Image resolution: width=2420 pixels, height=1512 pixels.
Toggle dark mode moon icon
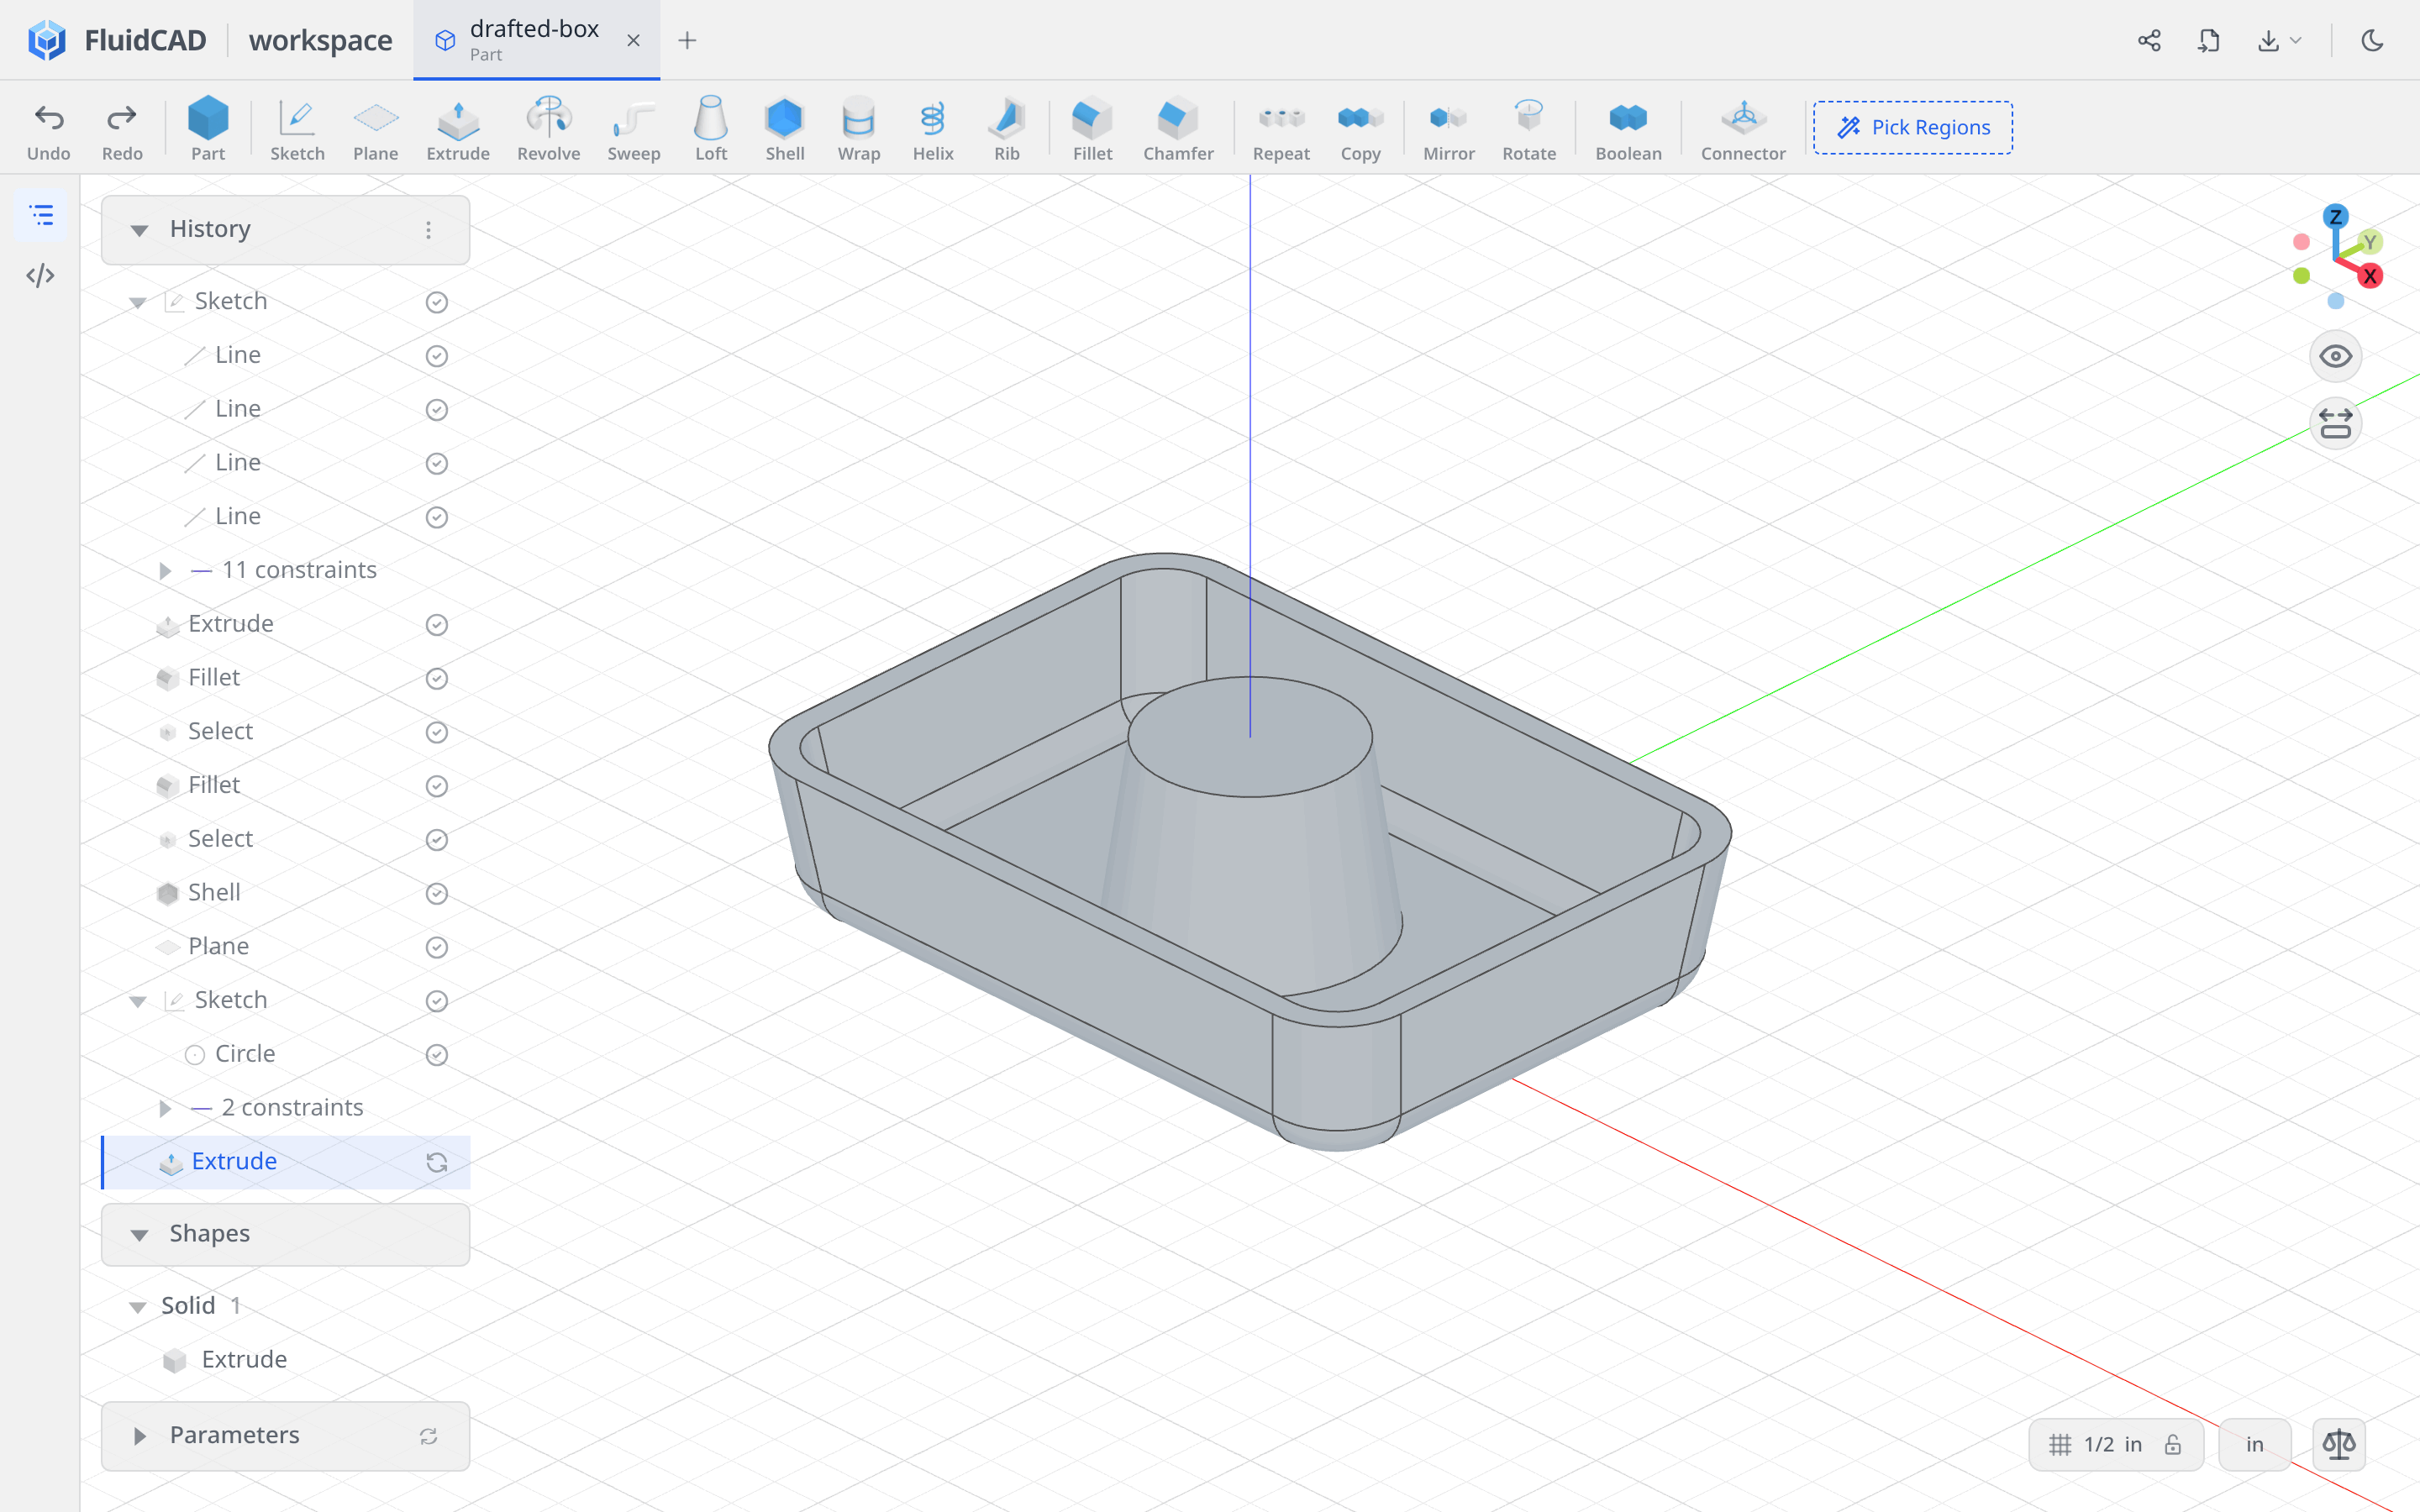pos(2372,40)
